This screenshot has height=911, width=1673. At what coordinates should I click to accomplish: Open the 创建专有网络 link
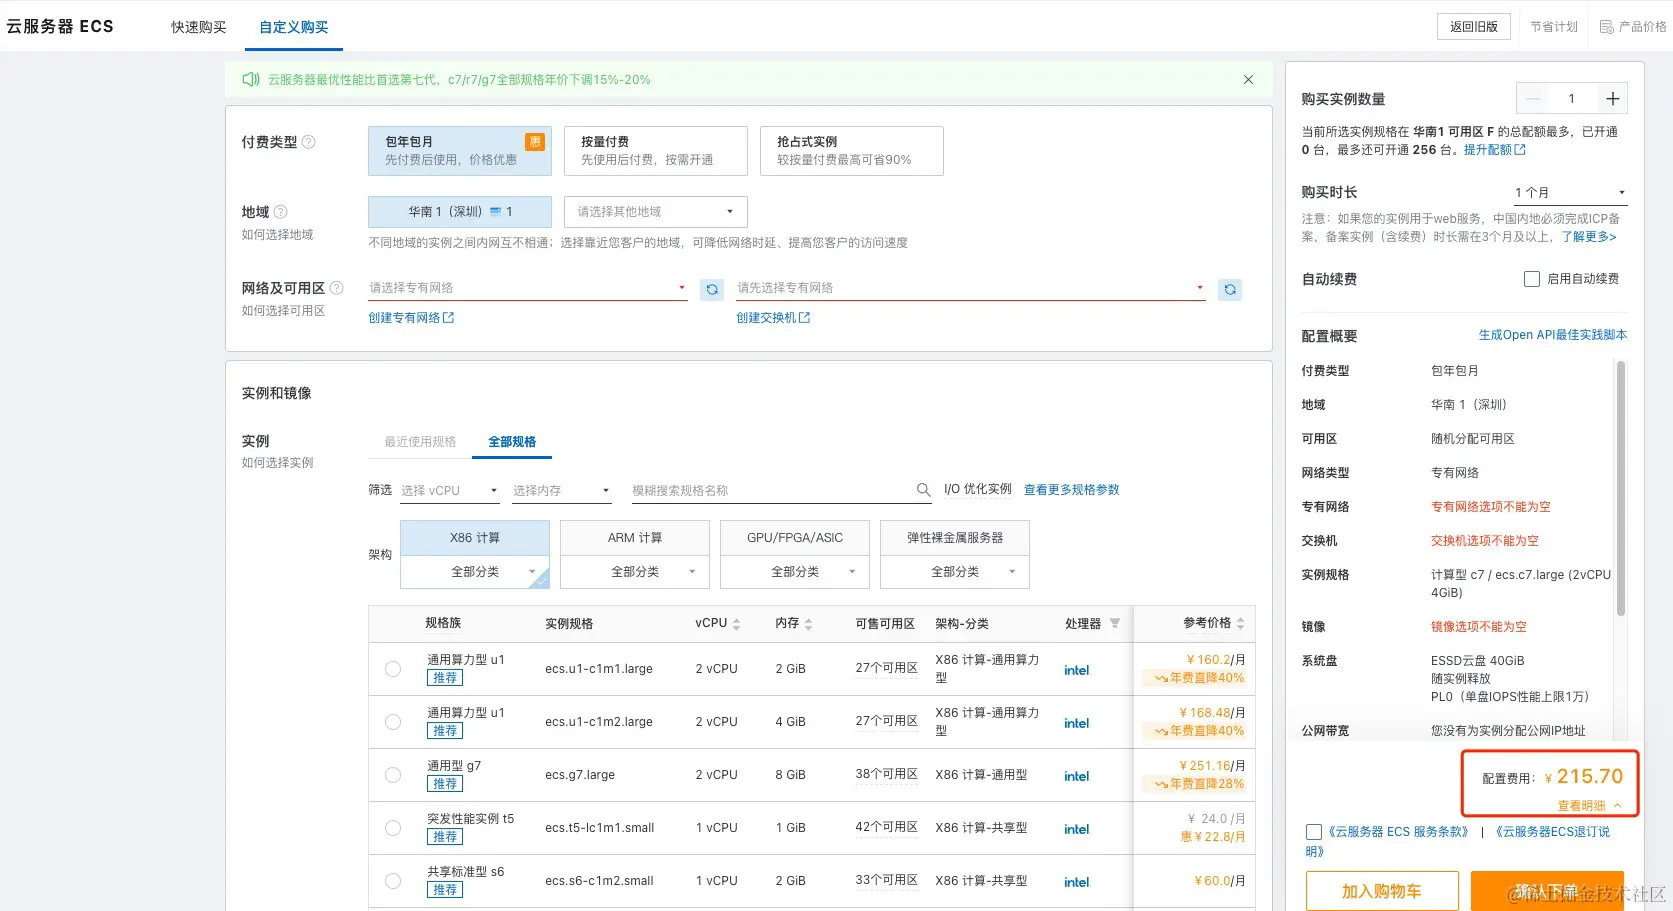coord(411,318)
